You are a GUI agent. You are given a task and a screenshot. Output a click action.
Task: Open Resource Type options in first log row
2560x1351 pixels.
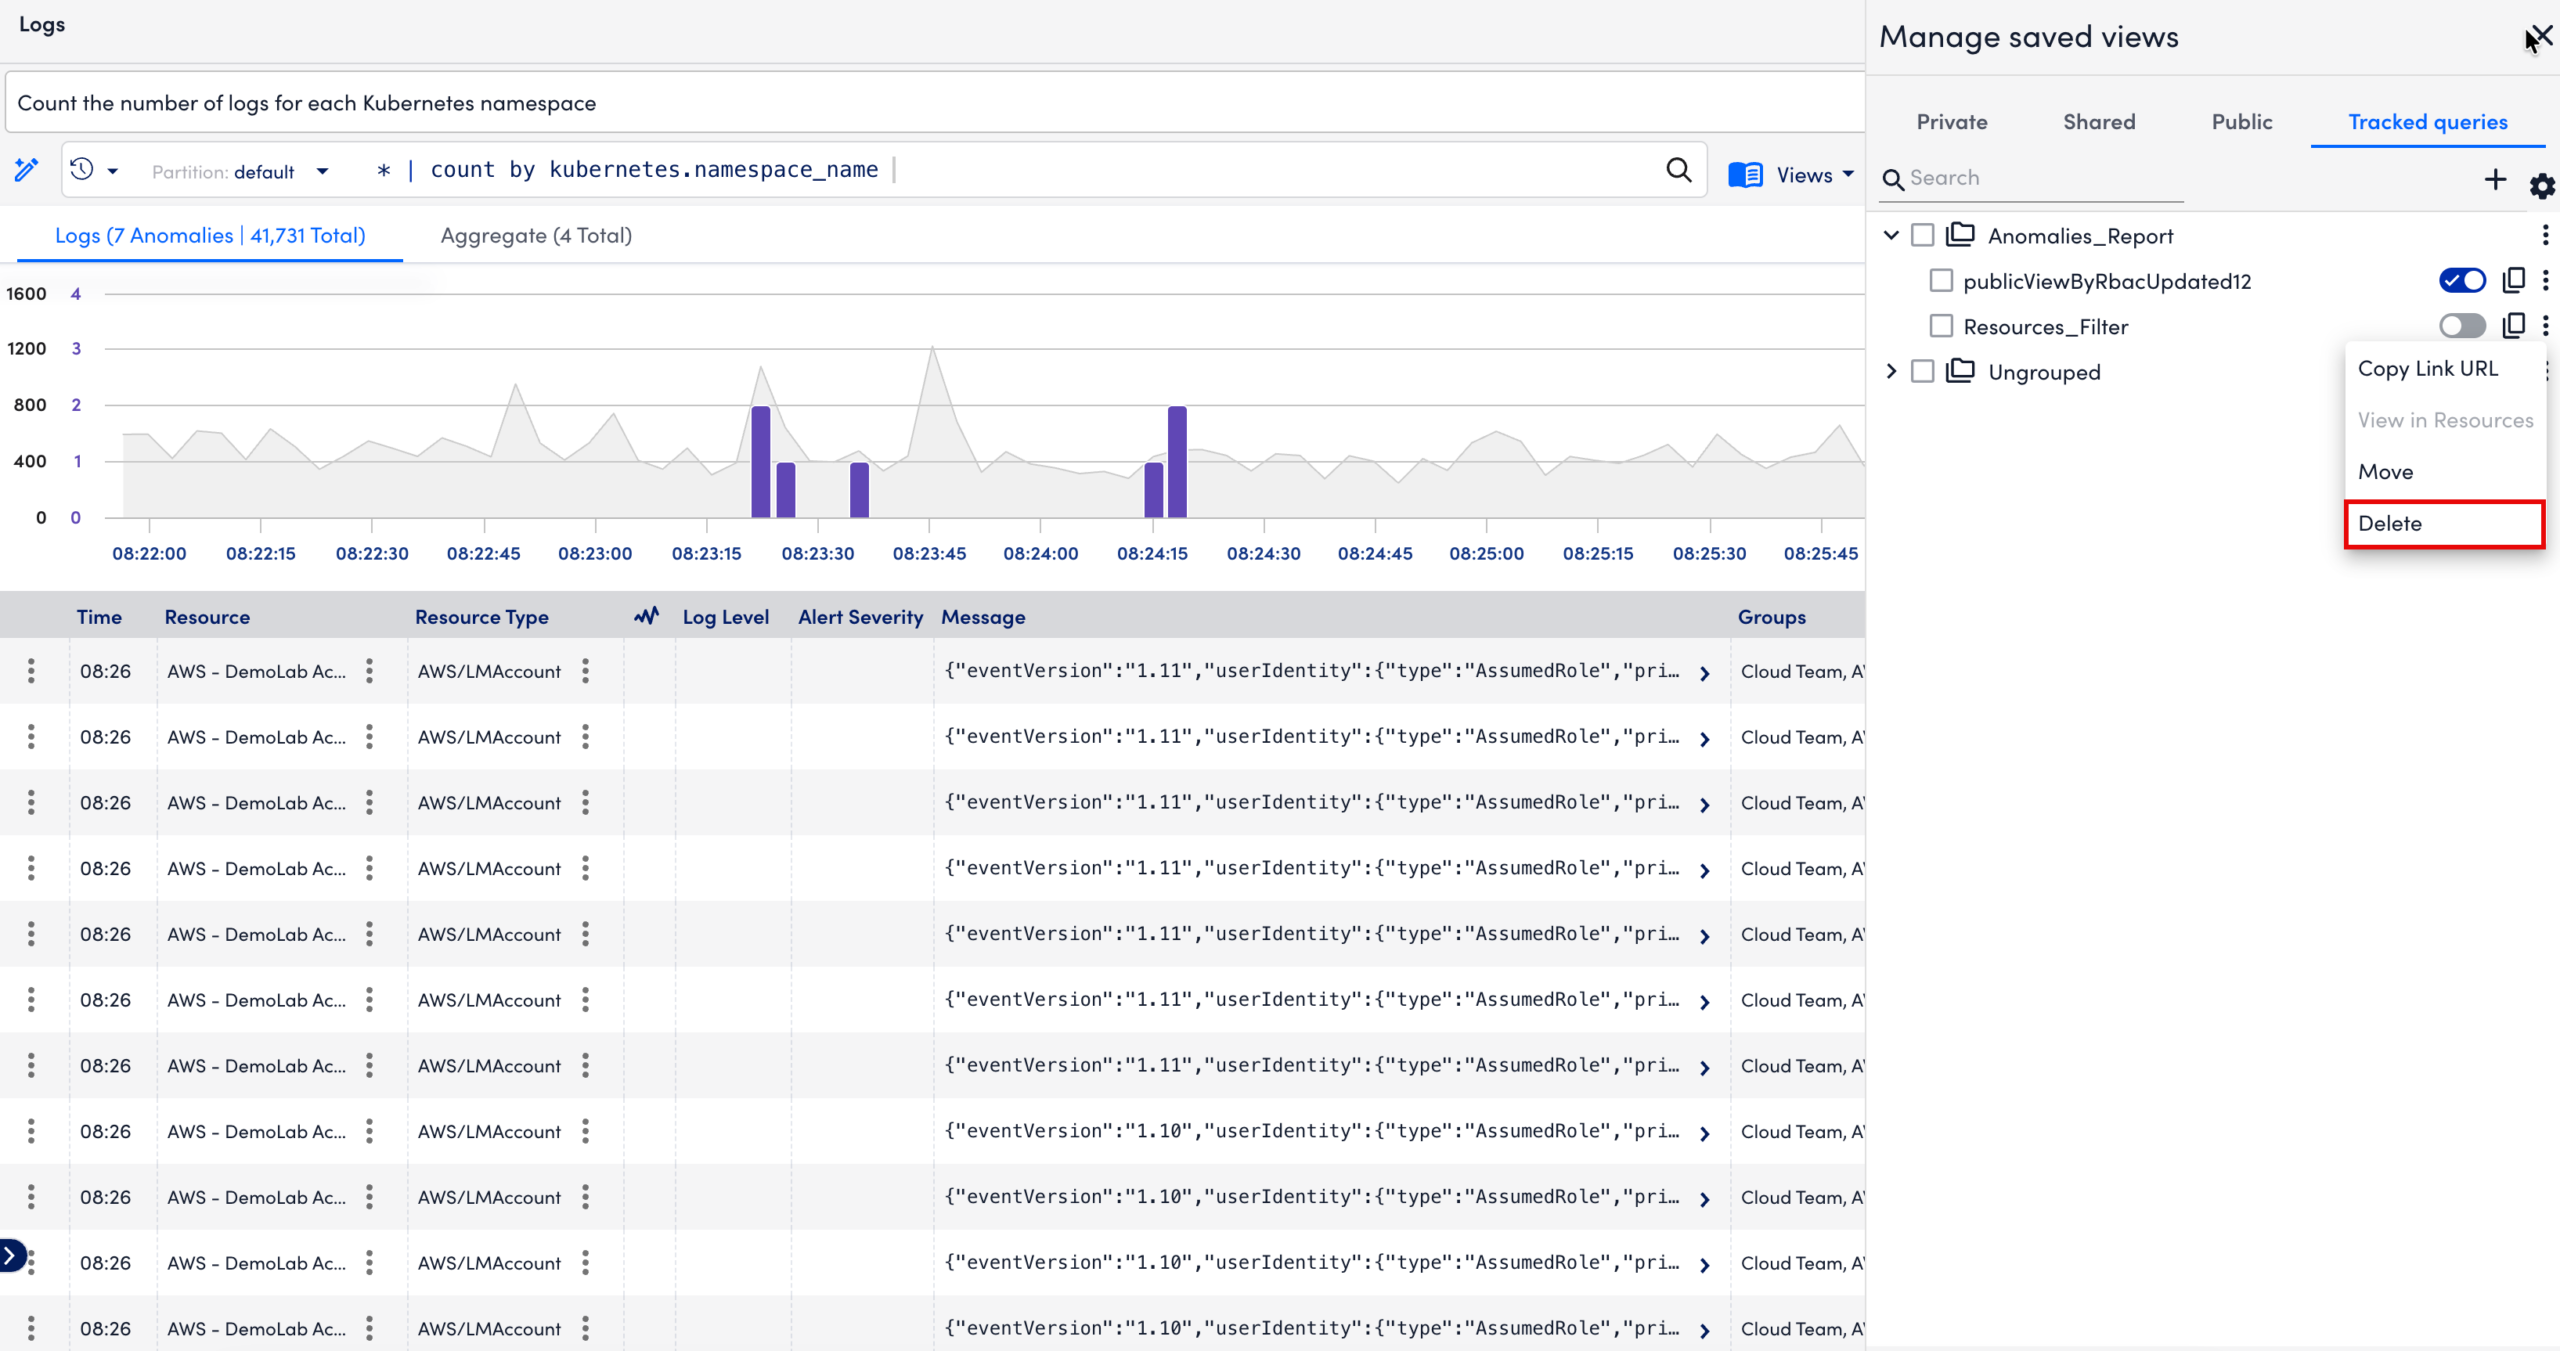pyautogui.click(x=585, y=671)
